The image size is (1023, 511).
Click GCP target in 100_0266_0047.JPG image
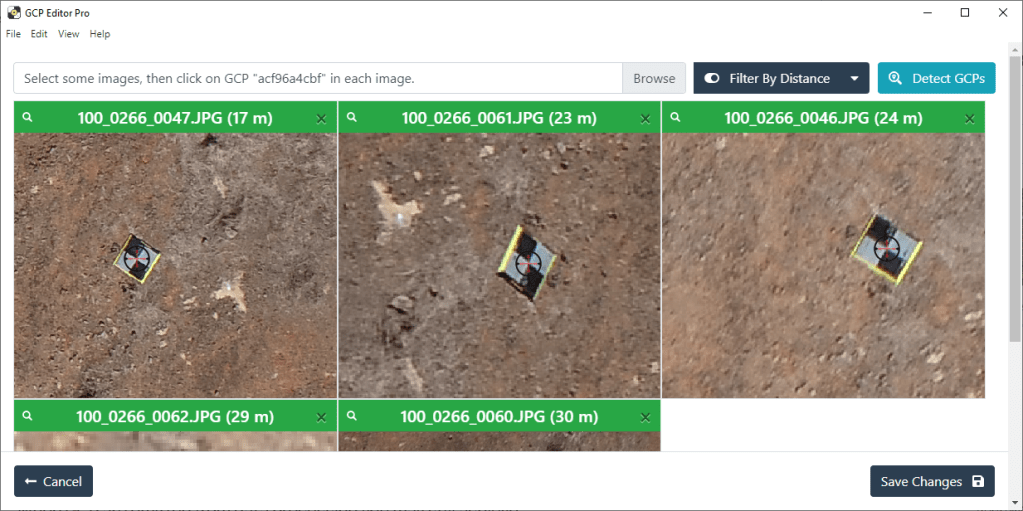tap(137, 258)
